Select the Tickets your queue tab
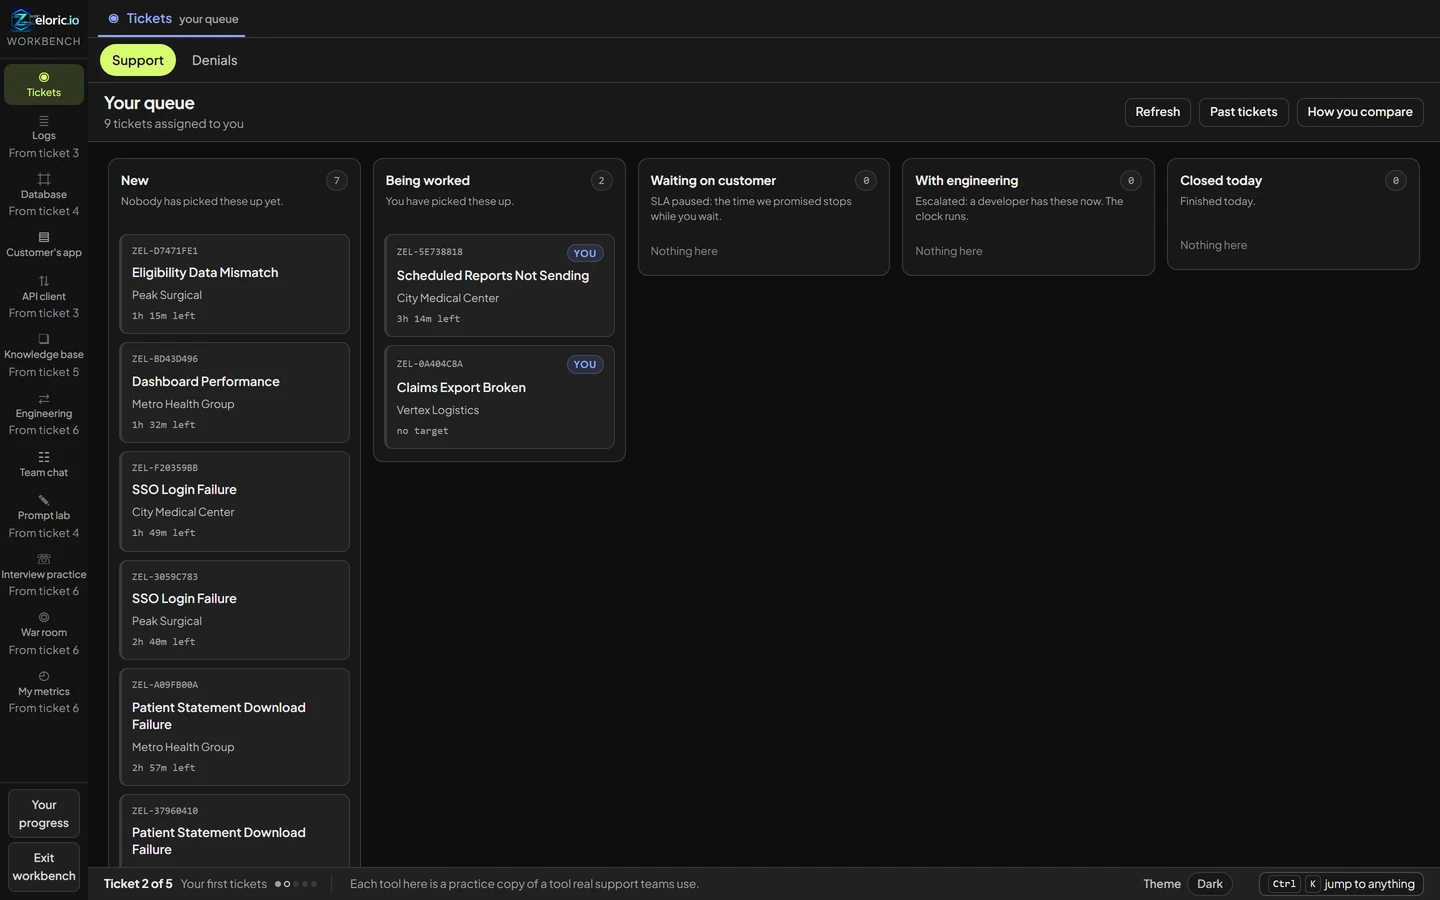Screen dimensions: 1440x900 pyautogui.click(x=171, y=19)
